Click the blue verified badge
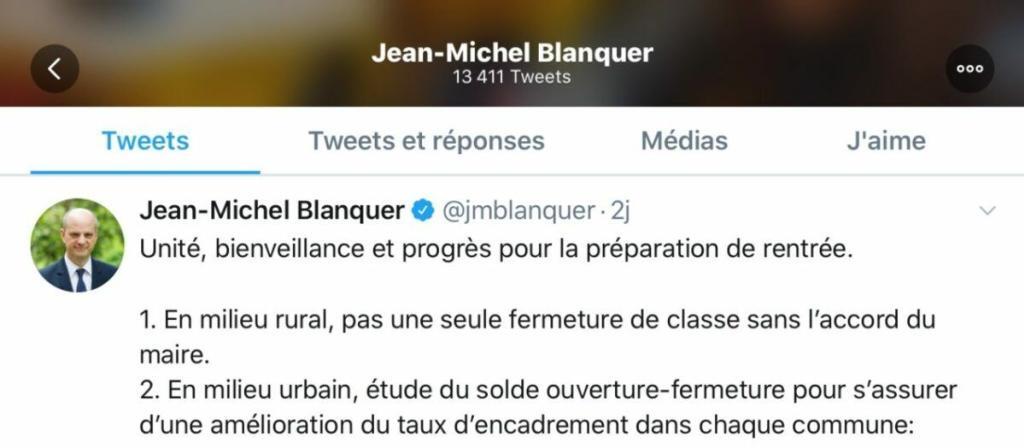 (x=423, y=211)
